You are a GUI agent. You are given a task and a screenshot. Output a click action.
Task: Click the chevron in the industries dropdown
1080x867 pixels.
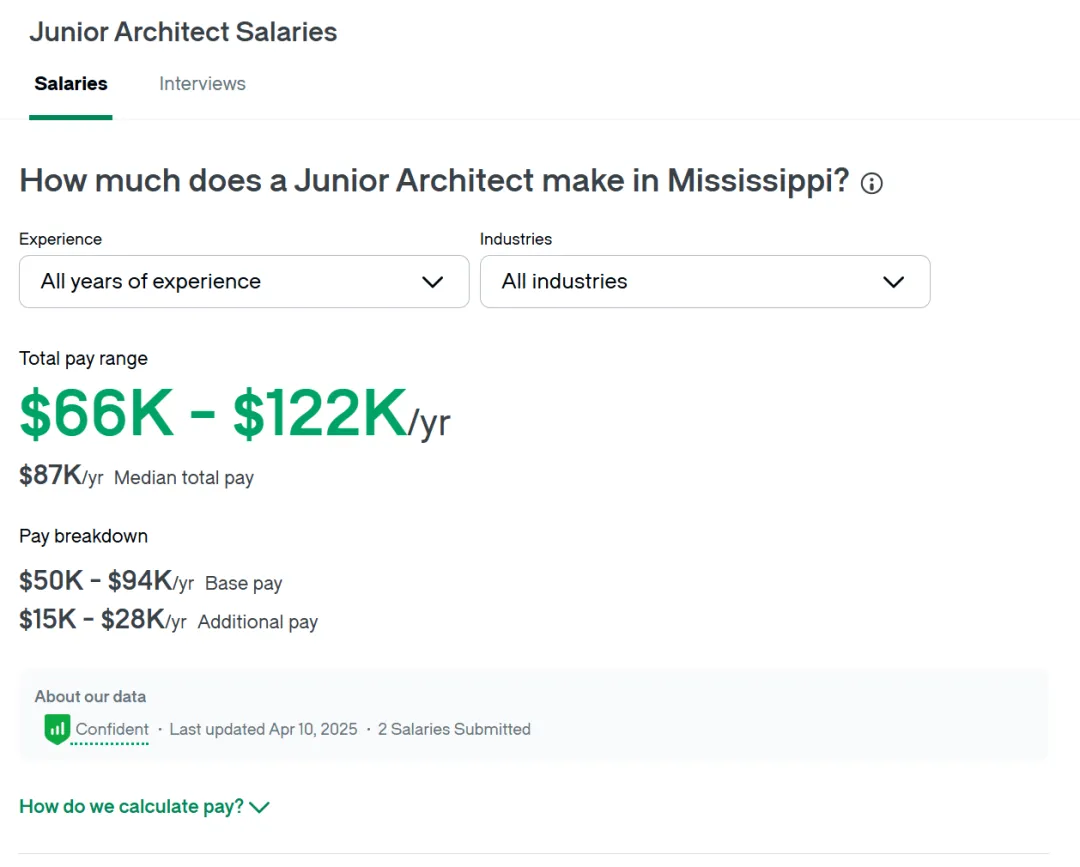click(x=893, y=282)
